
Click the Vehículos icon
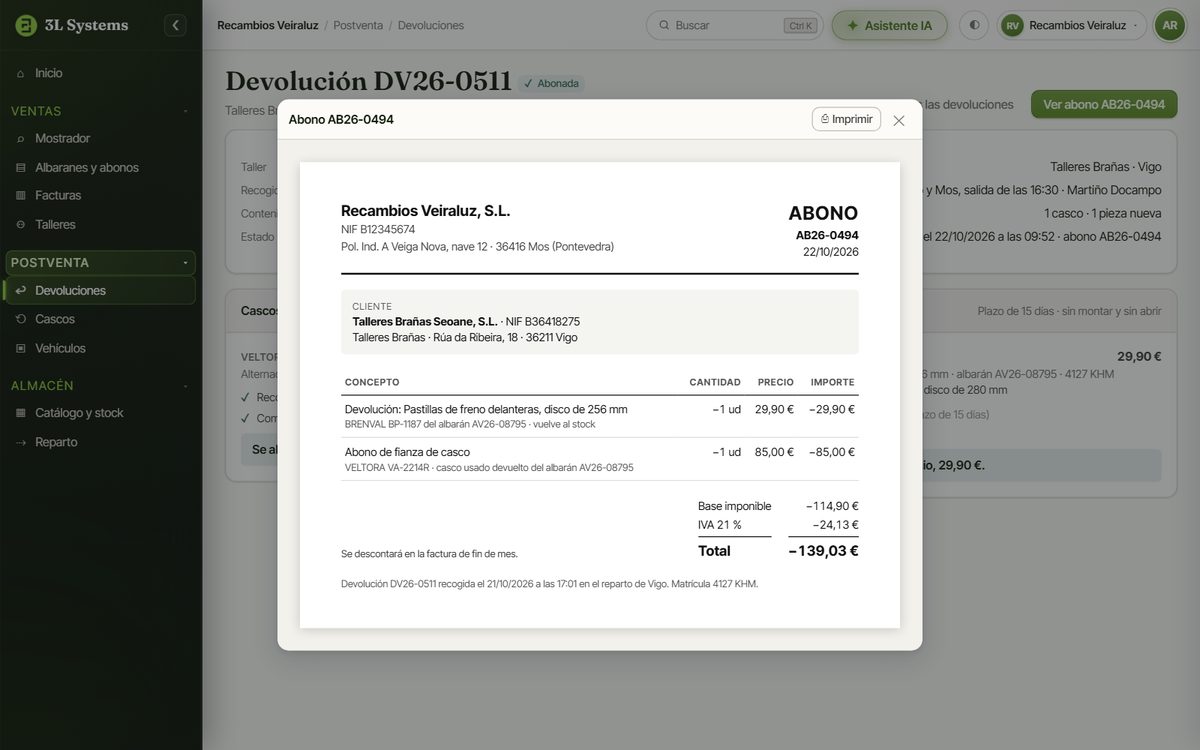21,348
